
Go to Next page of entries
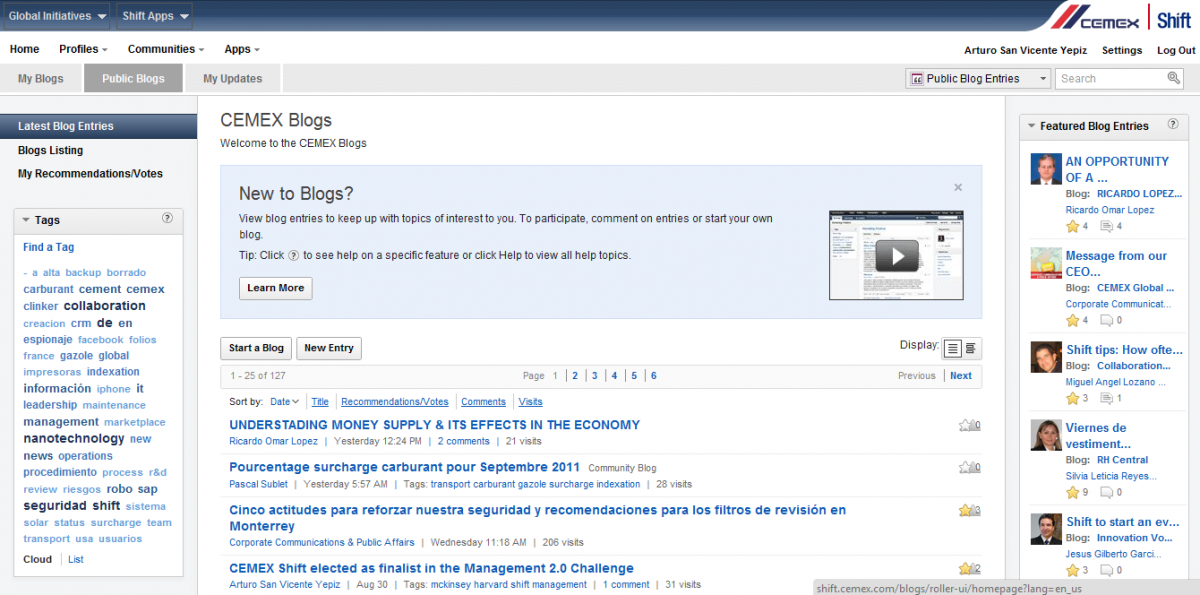(x=961, y=376)
